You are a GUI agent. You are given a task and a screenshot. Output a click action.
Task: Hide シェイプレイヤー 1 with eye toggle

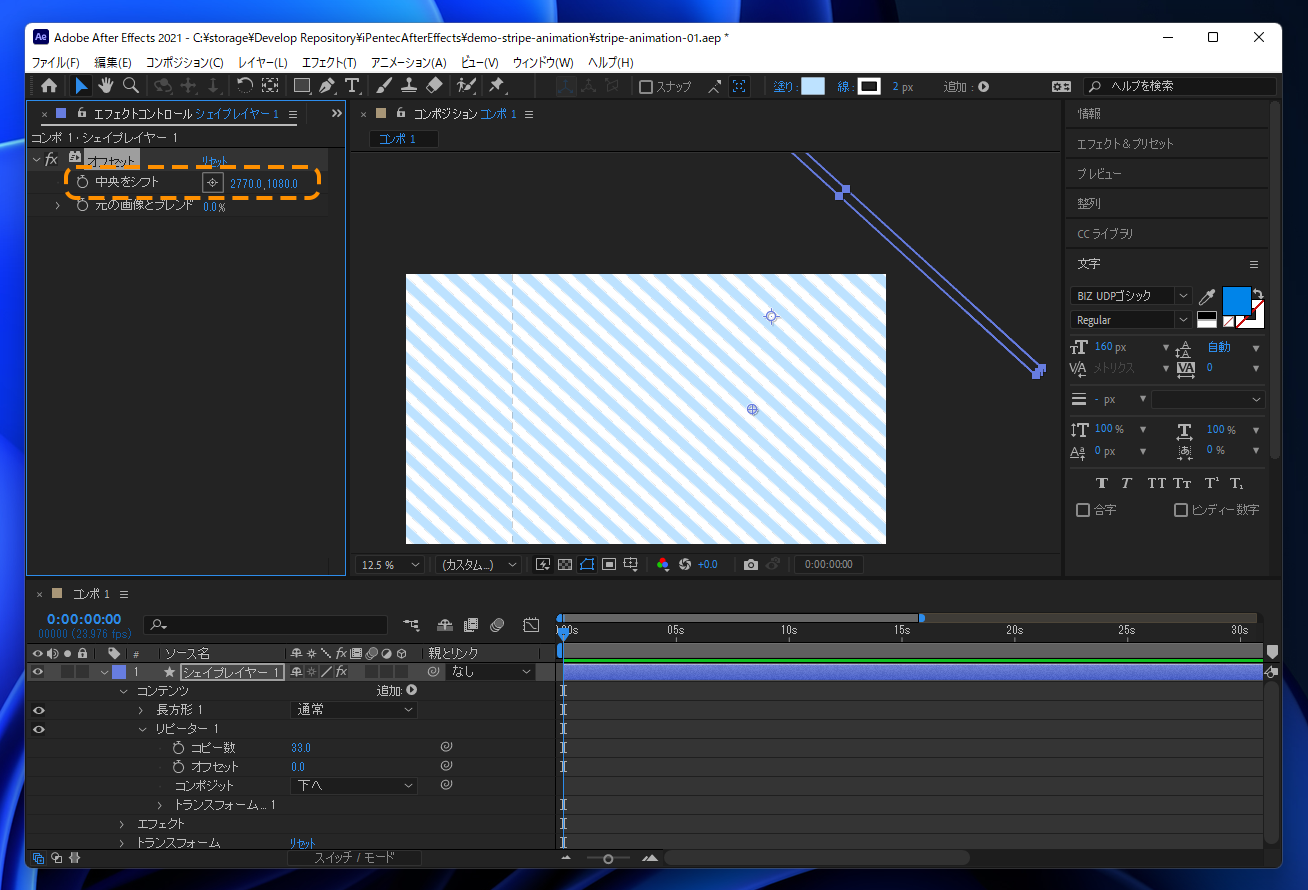pos(37,672)
